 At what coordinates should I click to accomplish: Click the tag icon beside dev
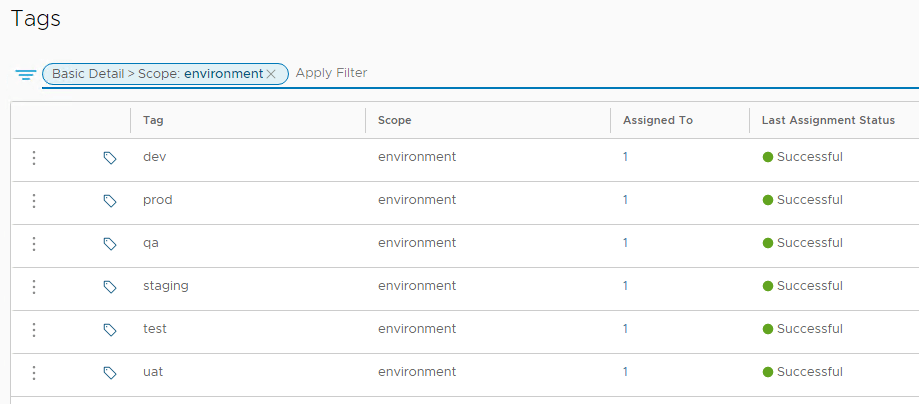[x=110, y=158]
